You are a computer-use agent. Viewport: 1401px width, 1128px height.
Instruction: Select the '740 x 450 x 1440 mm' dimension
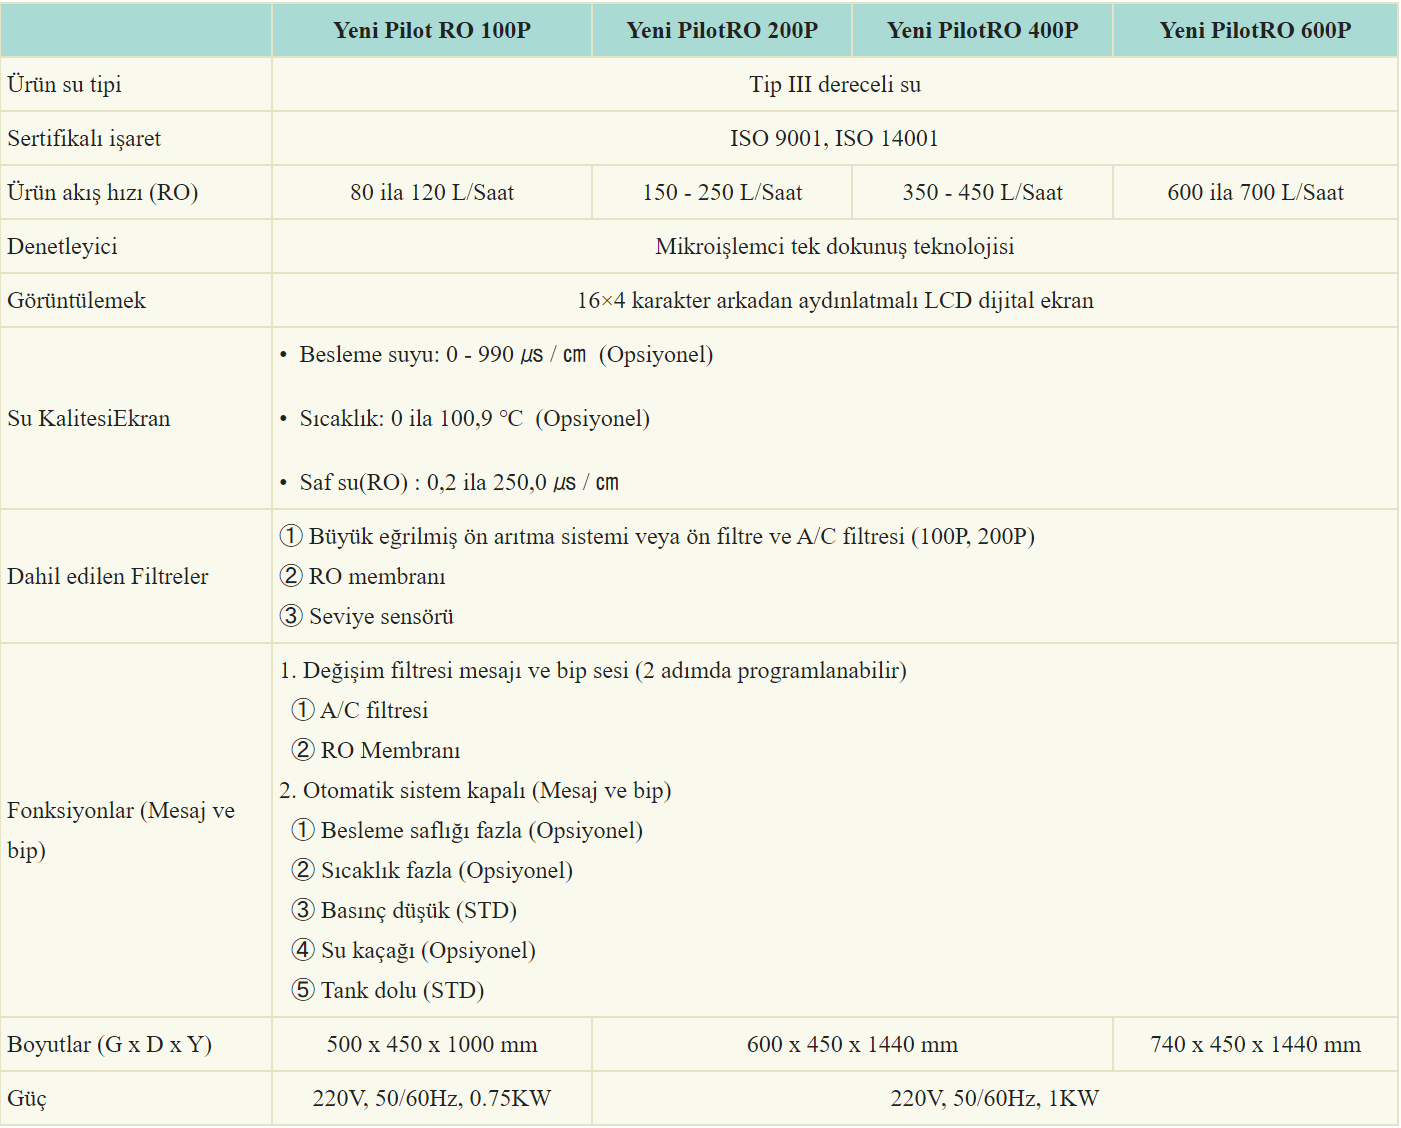[x=1255, y=1044]
